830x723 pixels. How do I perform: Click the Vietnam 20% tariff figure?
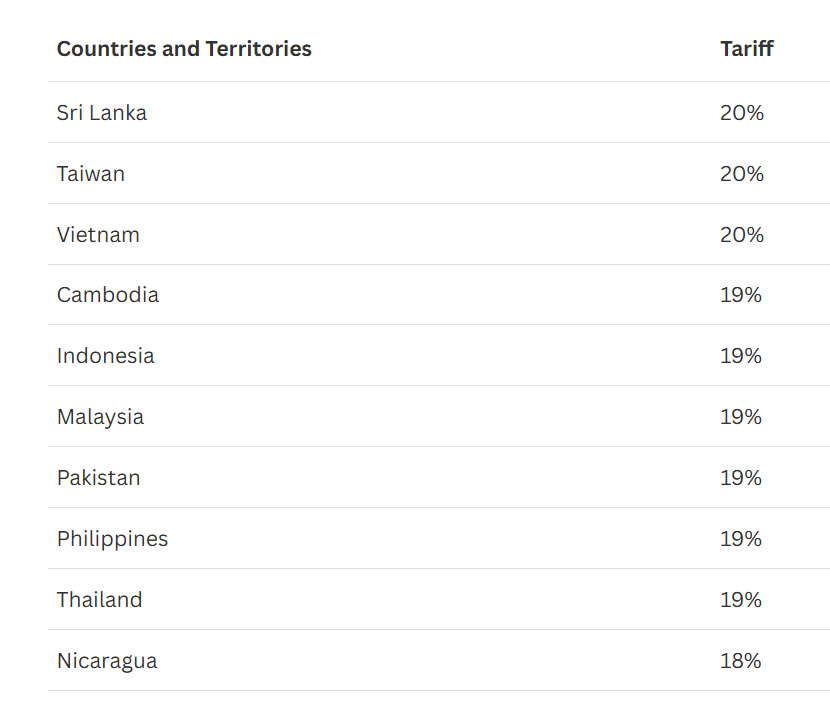pos(742,234)
